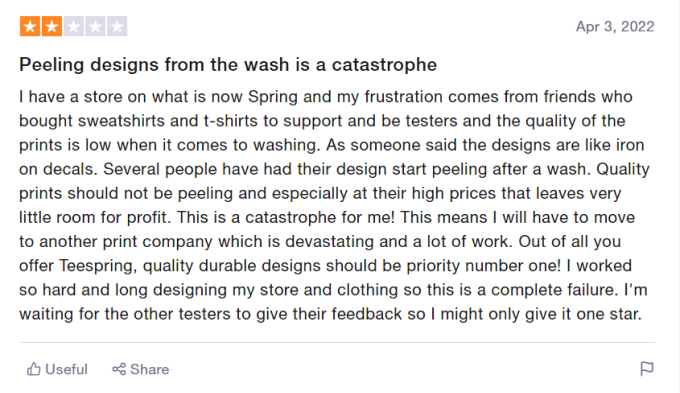Image resolution: width=680 pixels, height=393 pixels.
Task: Select the third grey rating star
Action: pyautogui.click(x=74, y=26)
